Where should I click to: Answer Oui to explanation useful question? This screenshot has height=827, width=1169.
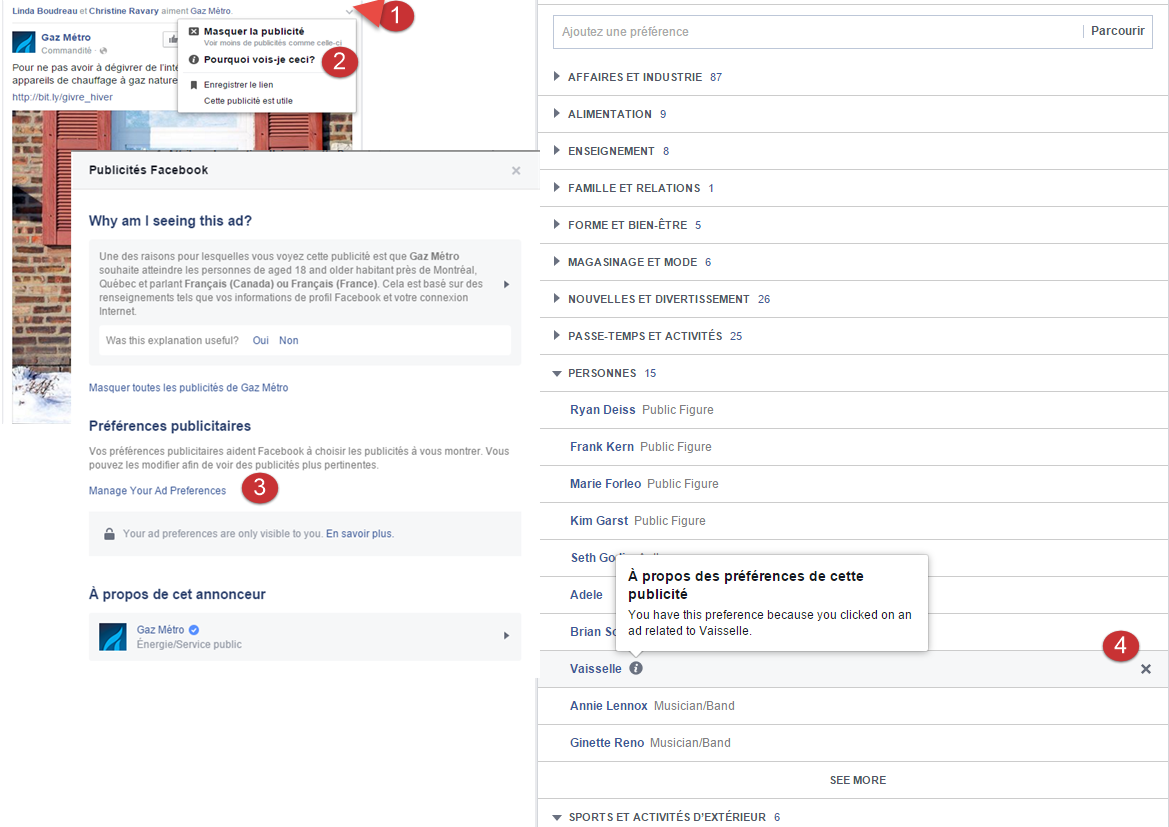tap(260, 340)
